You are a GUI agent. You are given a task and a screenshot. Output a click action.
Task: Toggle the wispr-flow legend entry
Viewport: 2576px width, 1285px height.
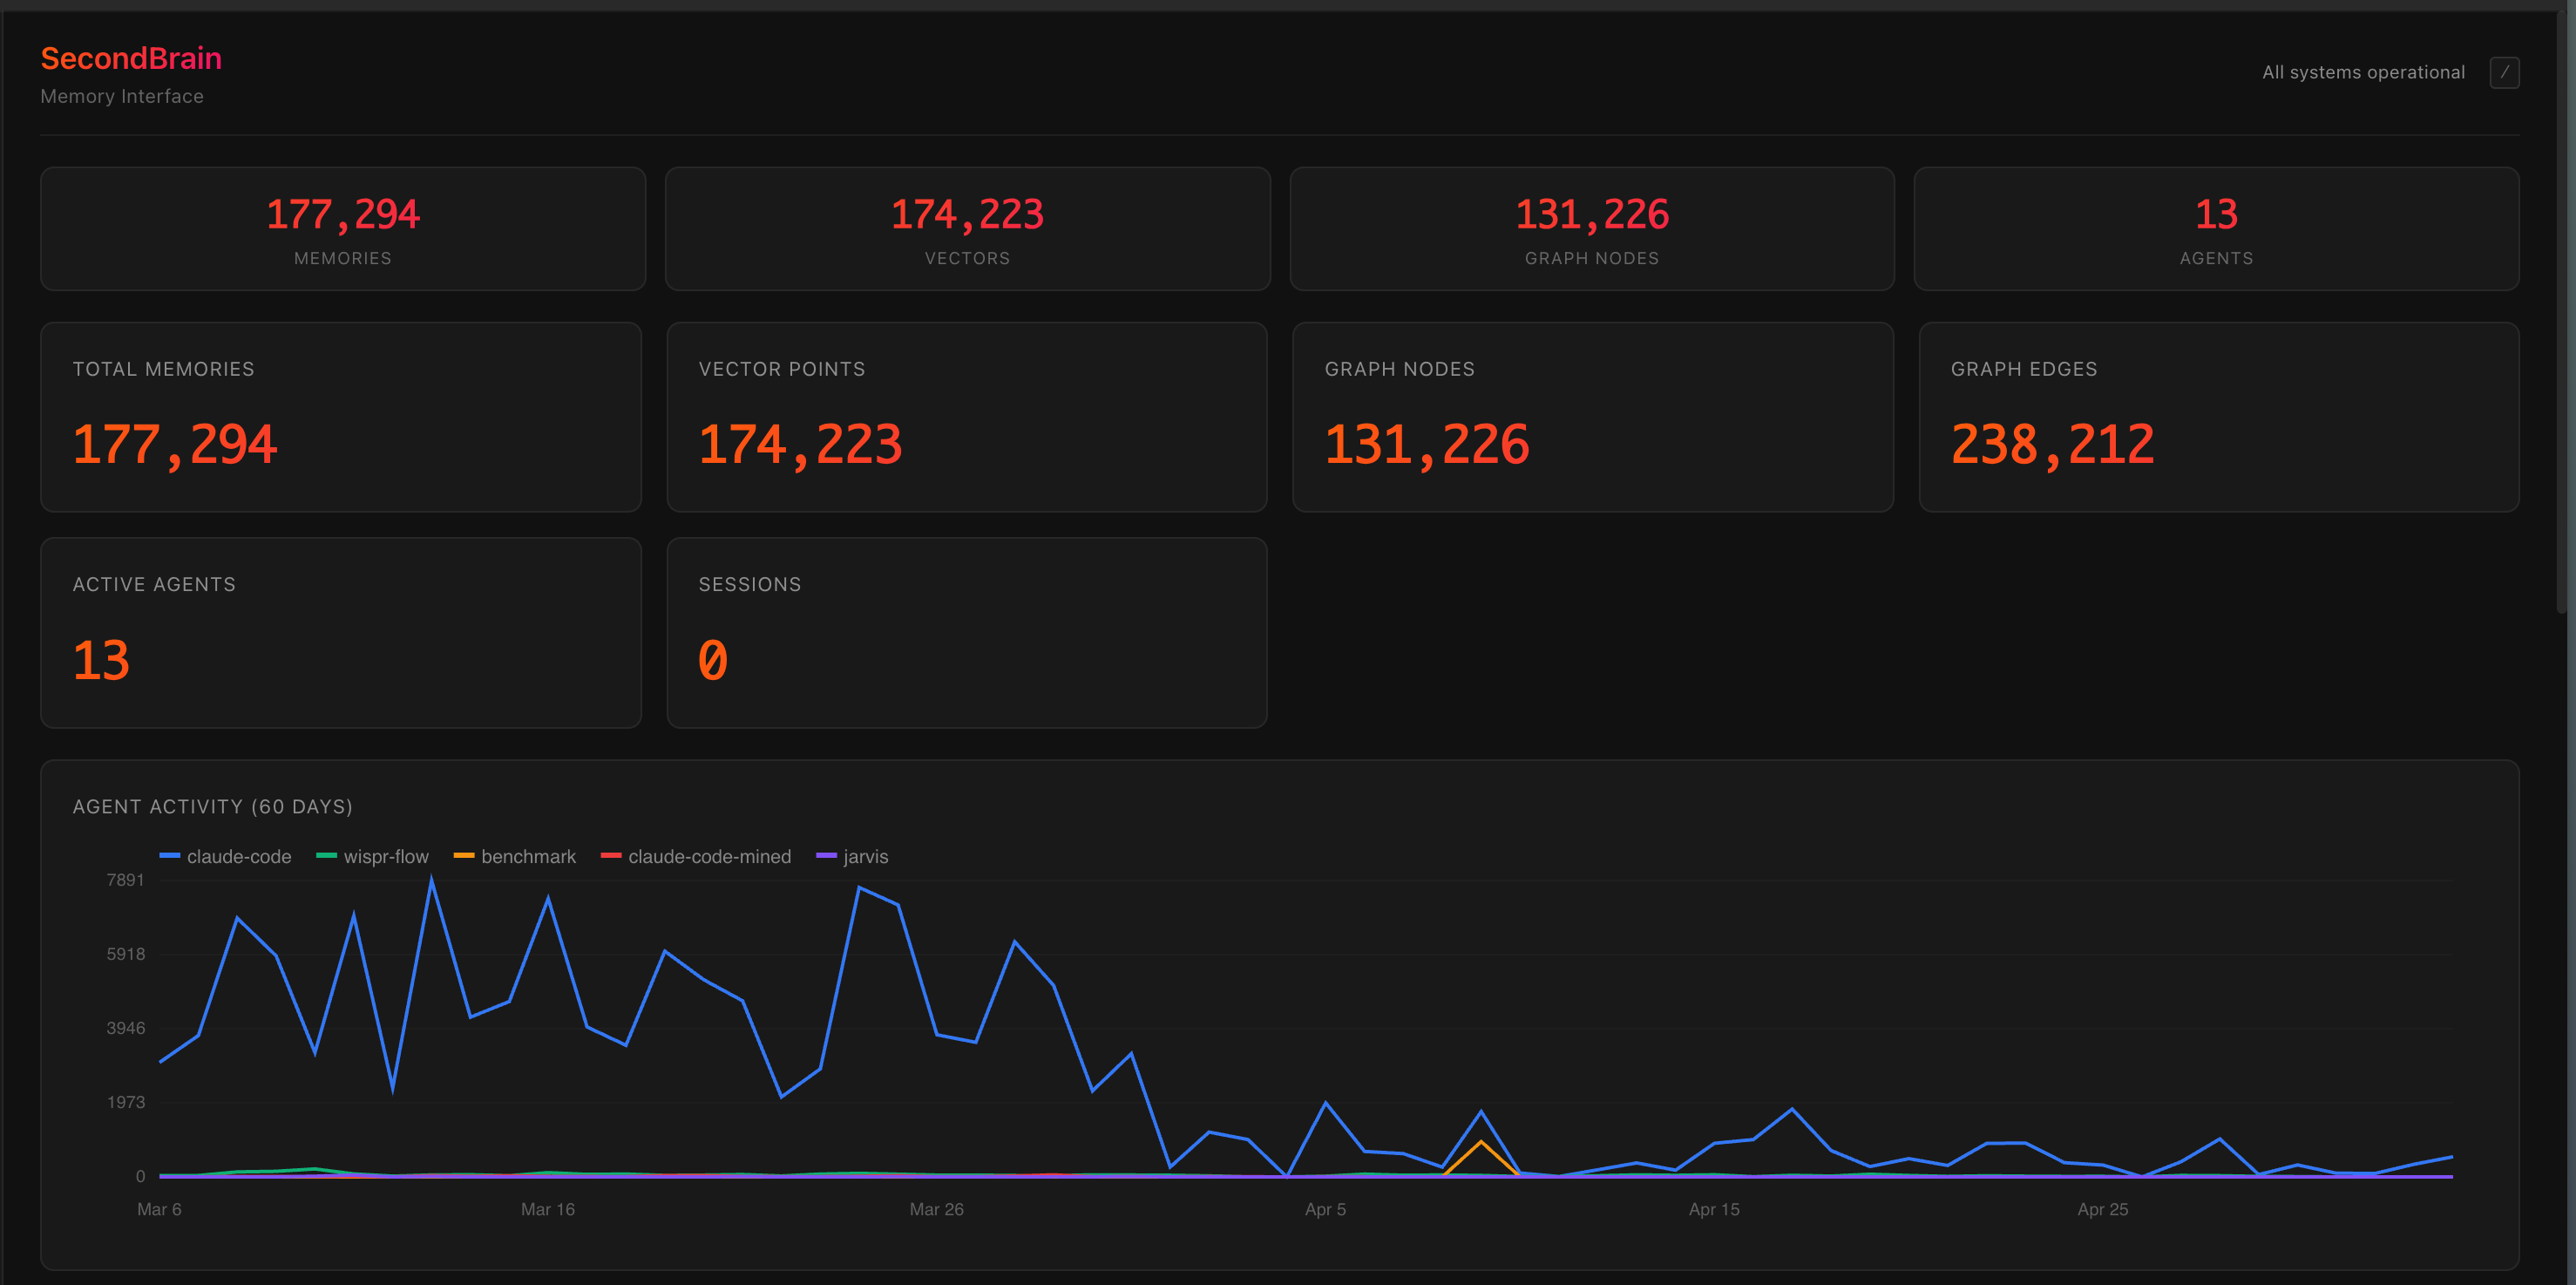pyautogui.click(x=372, y=856)
